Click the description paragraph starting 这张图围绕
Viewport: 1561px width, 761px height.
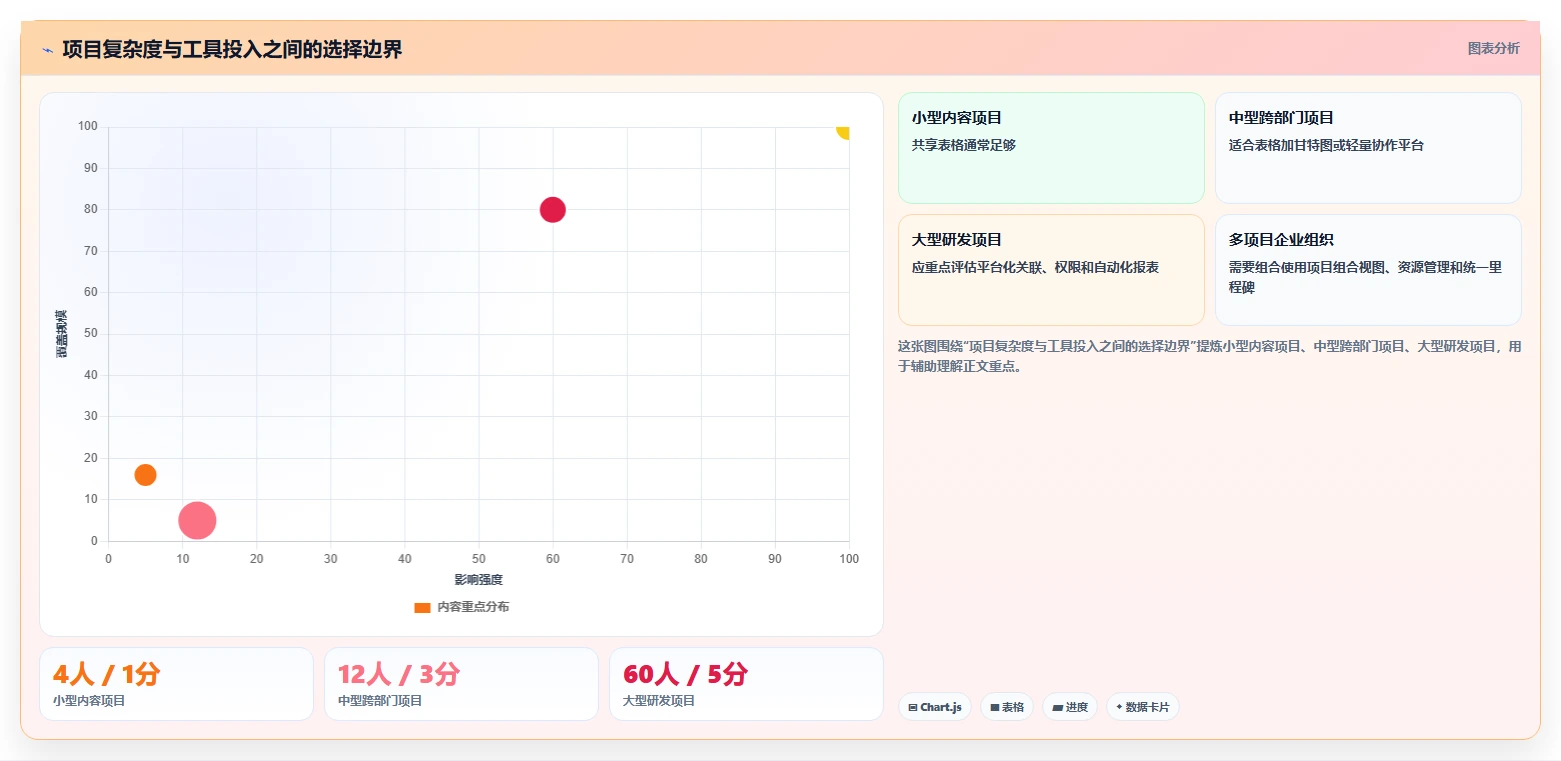coord(1210,356)
